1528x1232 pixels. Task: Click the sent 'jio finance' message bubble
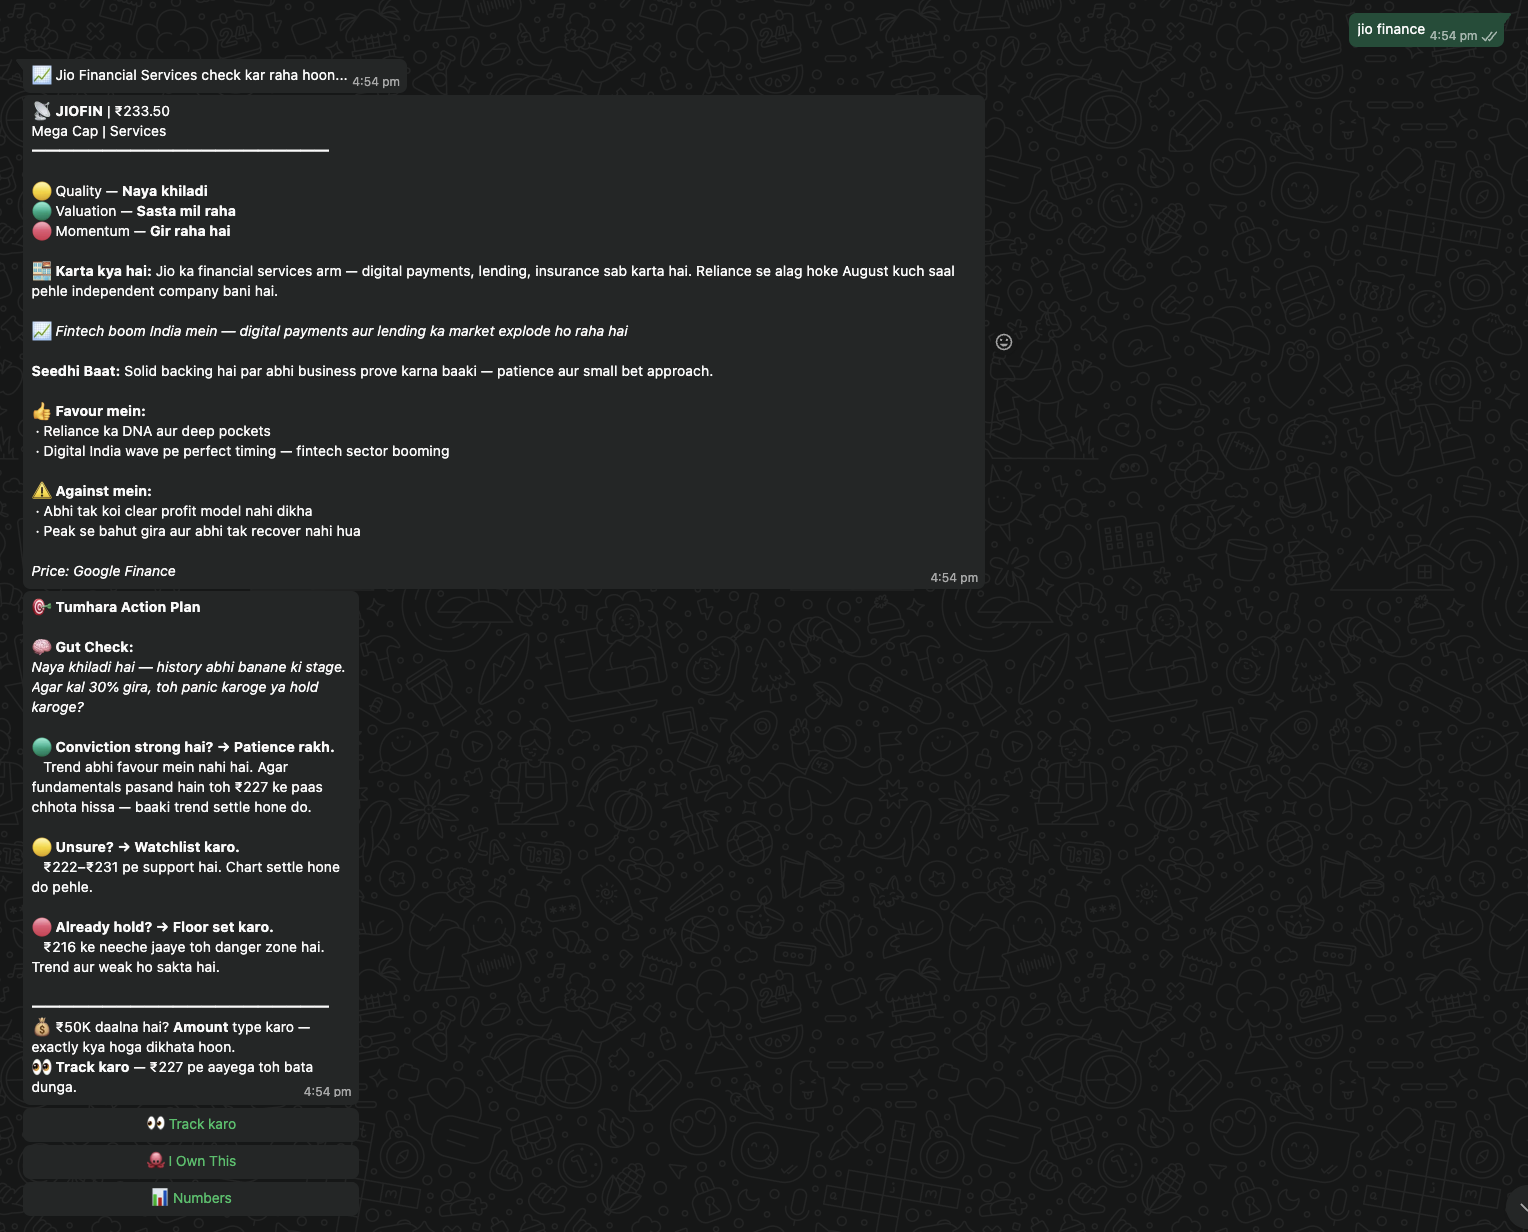1427,30
